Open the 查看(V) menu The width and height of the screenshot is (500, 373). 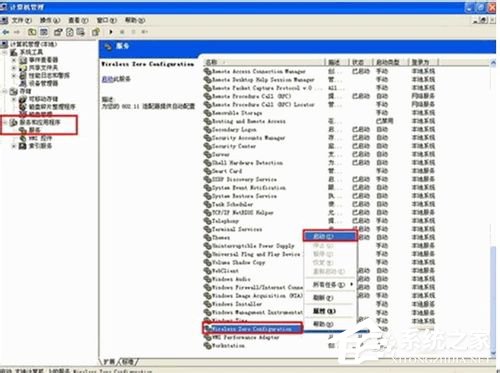(x=78, y=21)
